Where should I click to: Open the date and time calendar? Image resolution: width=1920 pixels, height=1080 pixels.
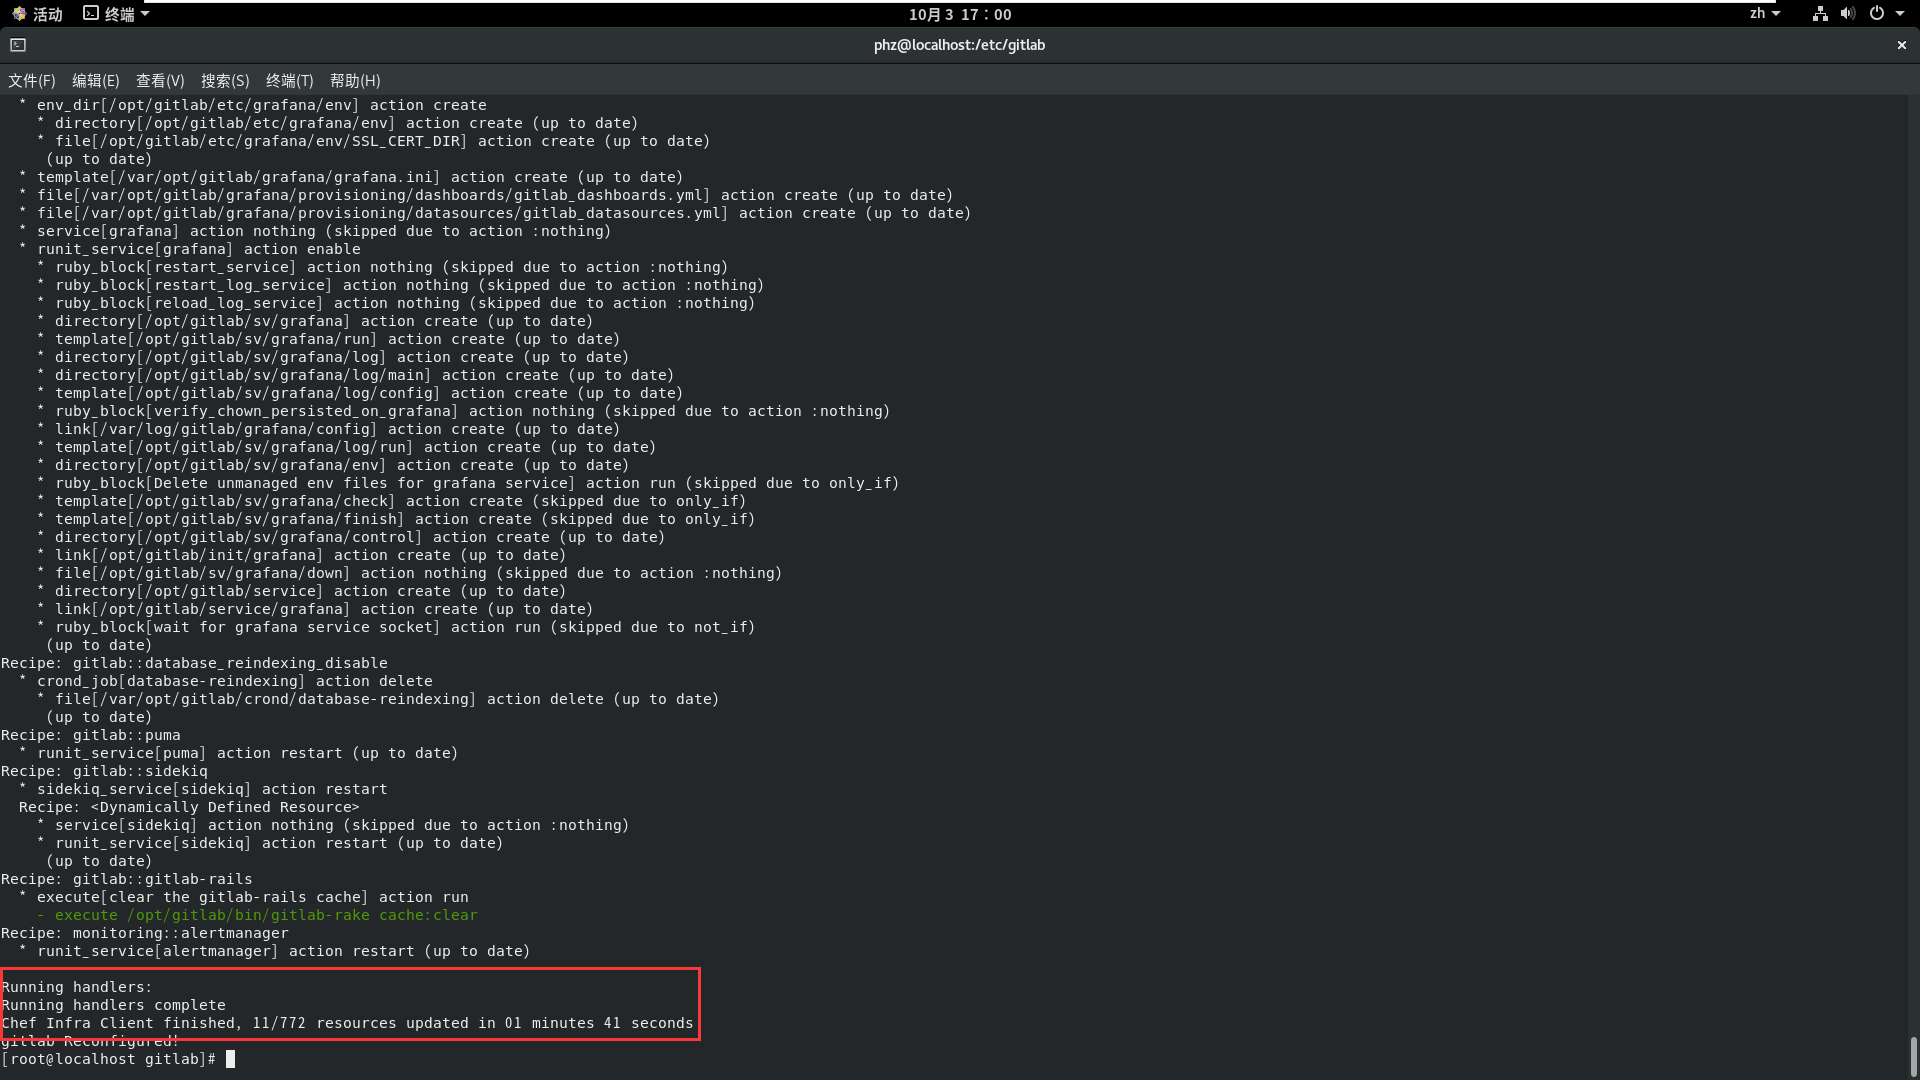(959, 14)
